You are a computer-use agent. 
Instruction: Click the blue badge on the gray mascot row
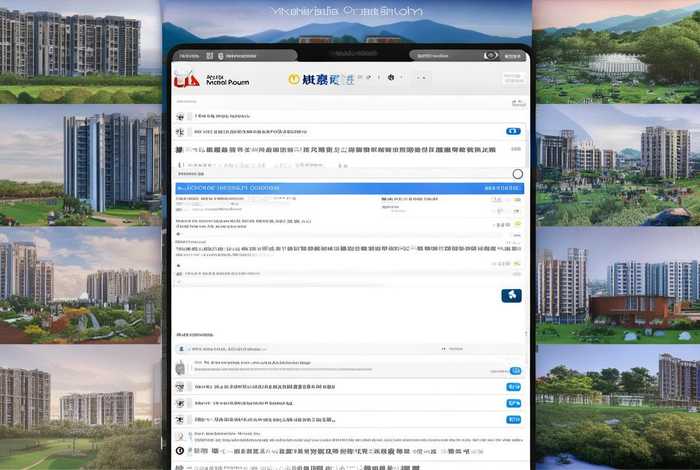515,371
